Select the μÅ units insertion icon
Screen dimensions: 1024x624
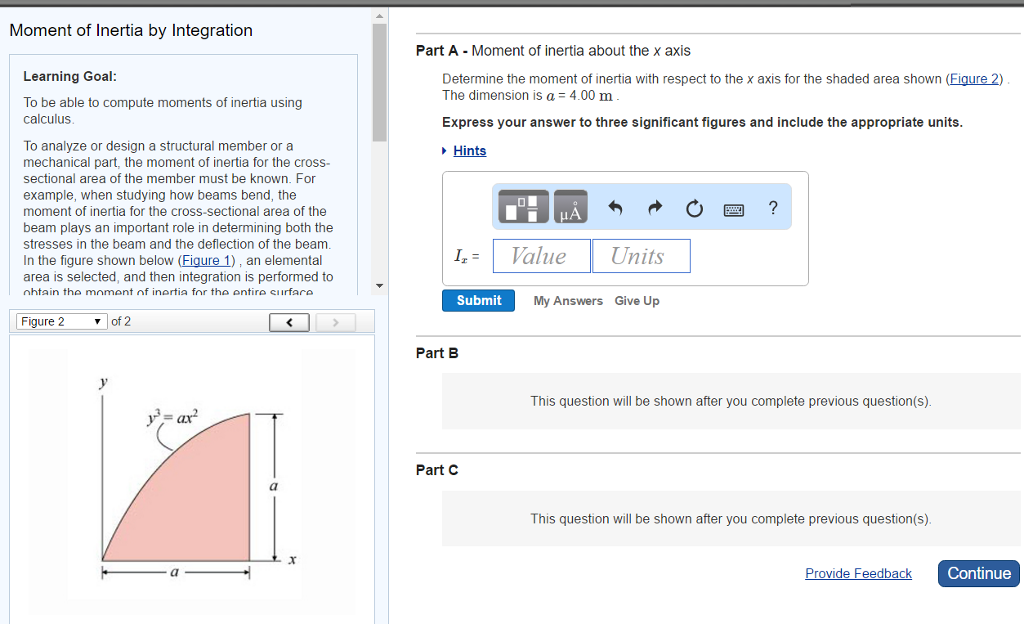coord(571,206)
